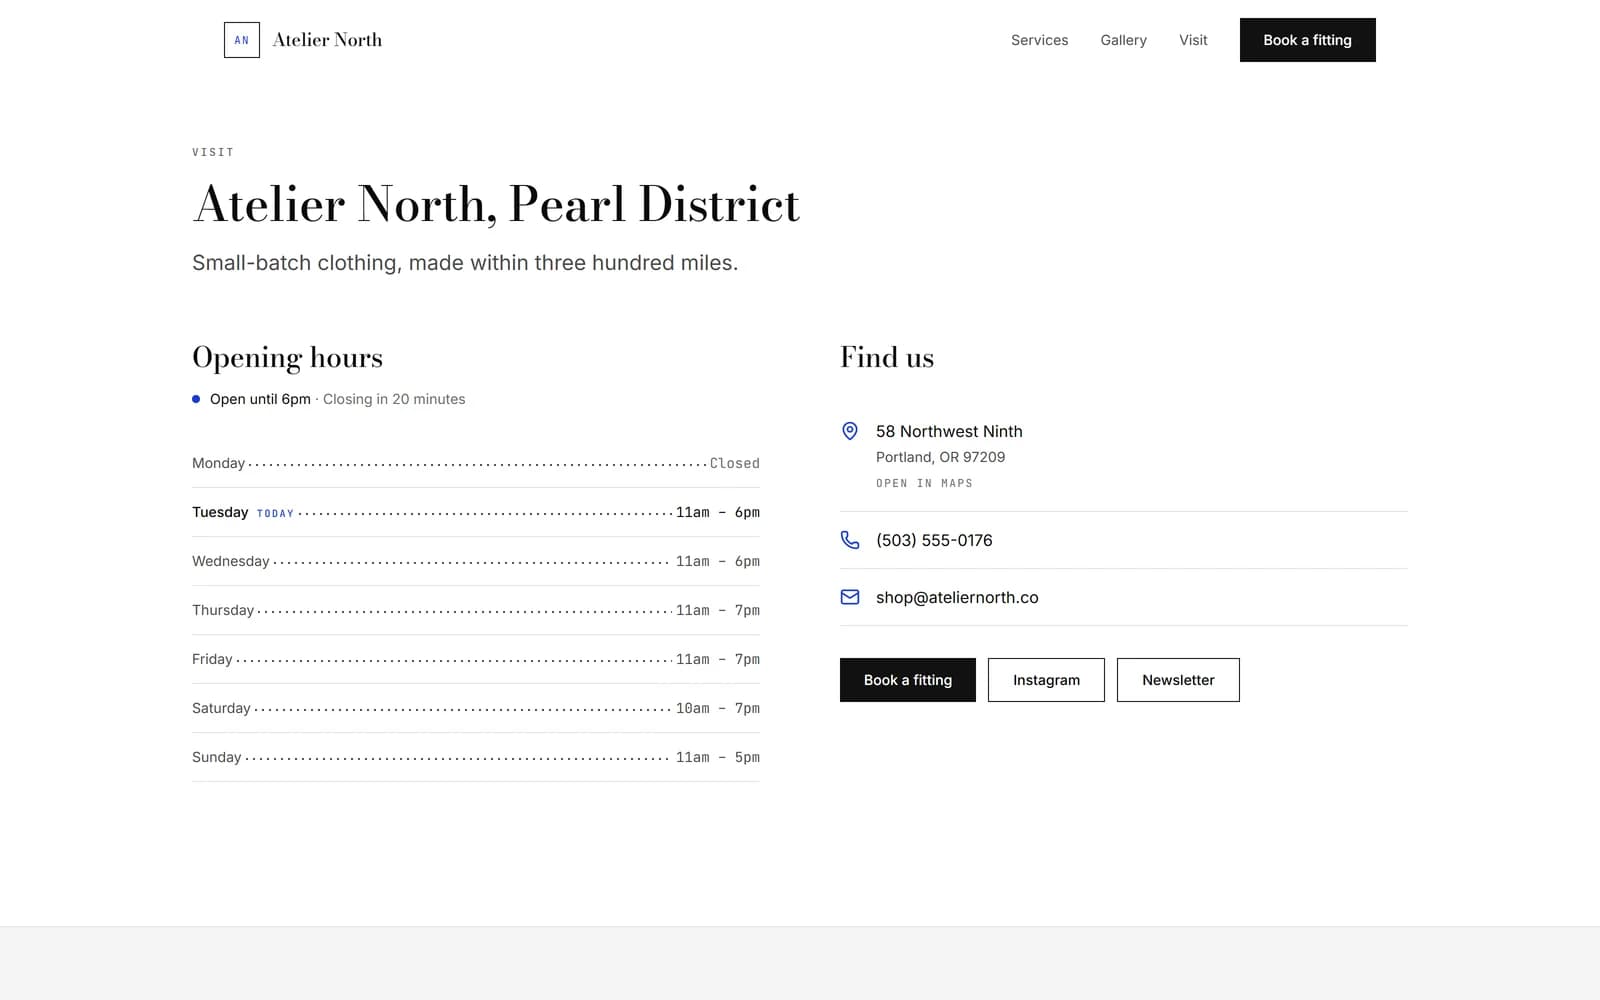Image resolution: width=1600 pixels, height=1000 pixels.
Task: Select the Tuesday row label
Action: [220, 512]
